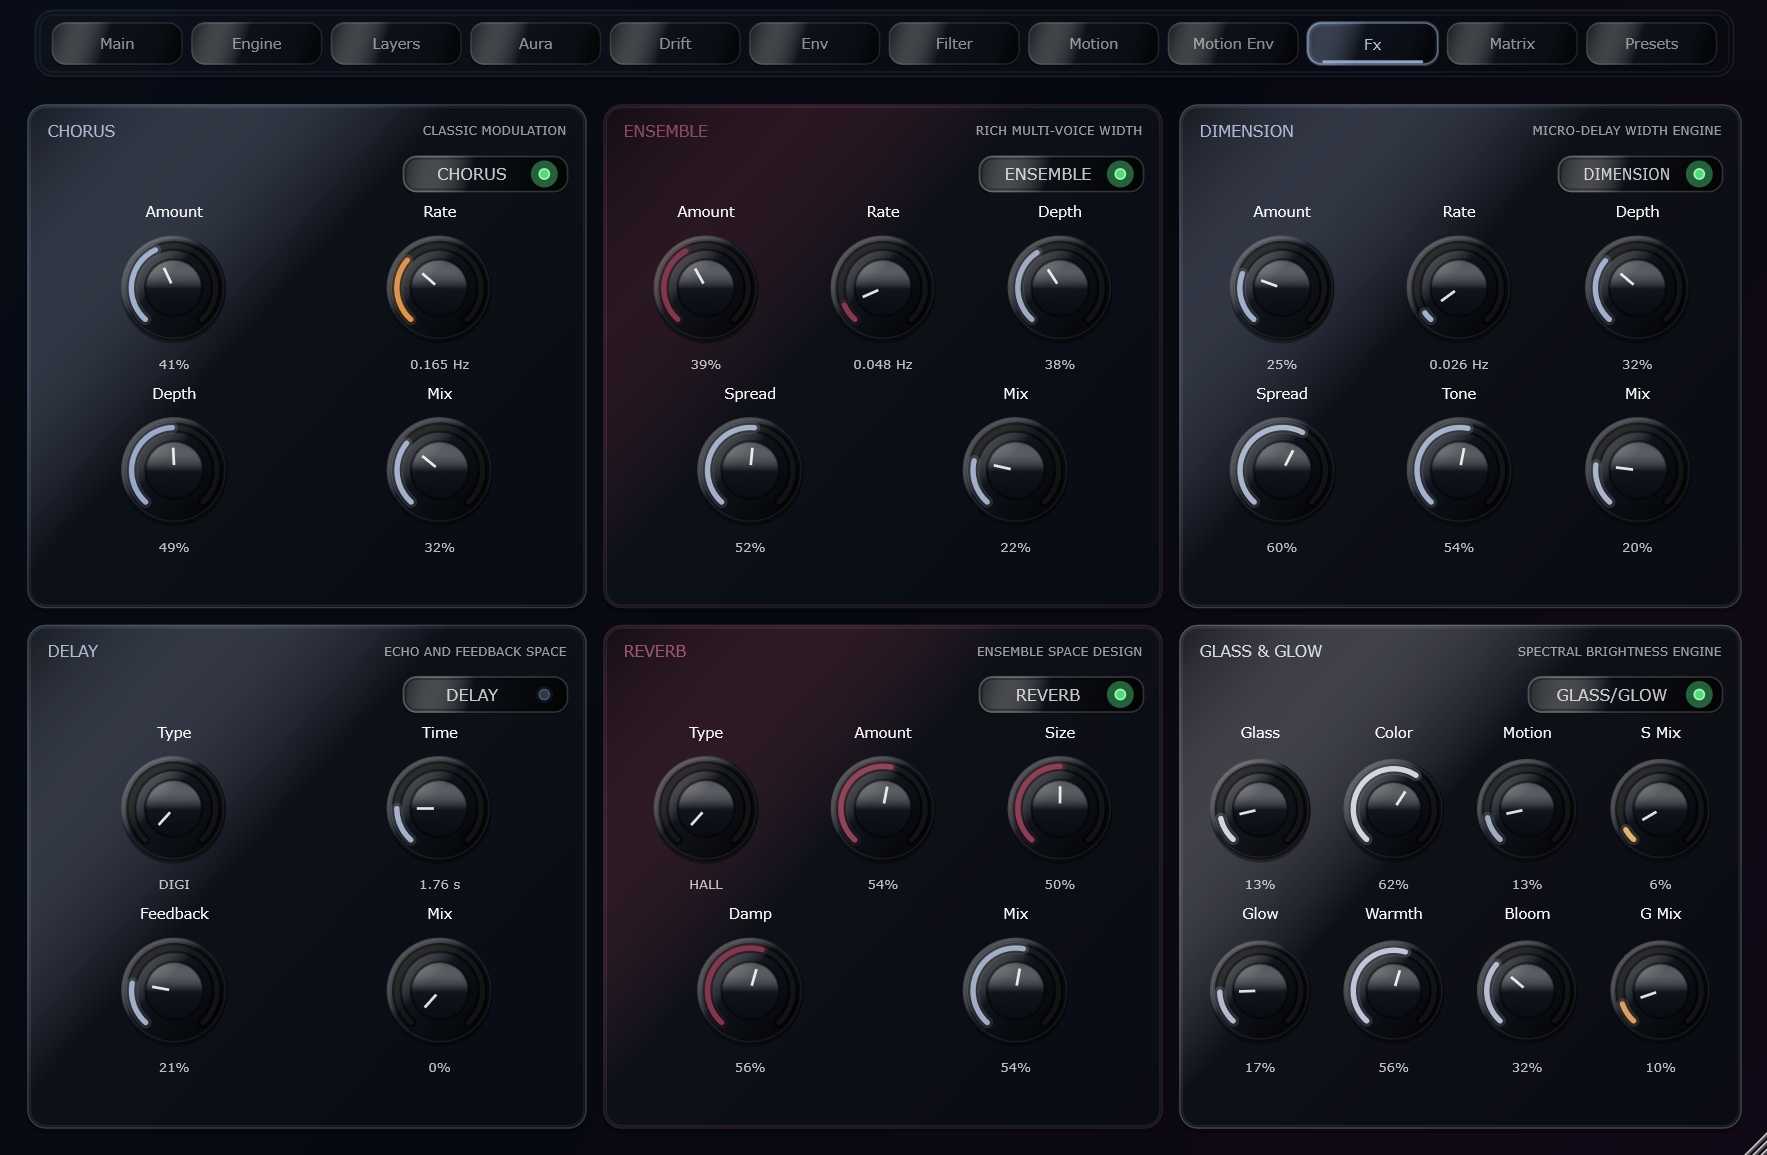Click the Dimension Depth knob at 32%

1637,288
